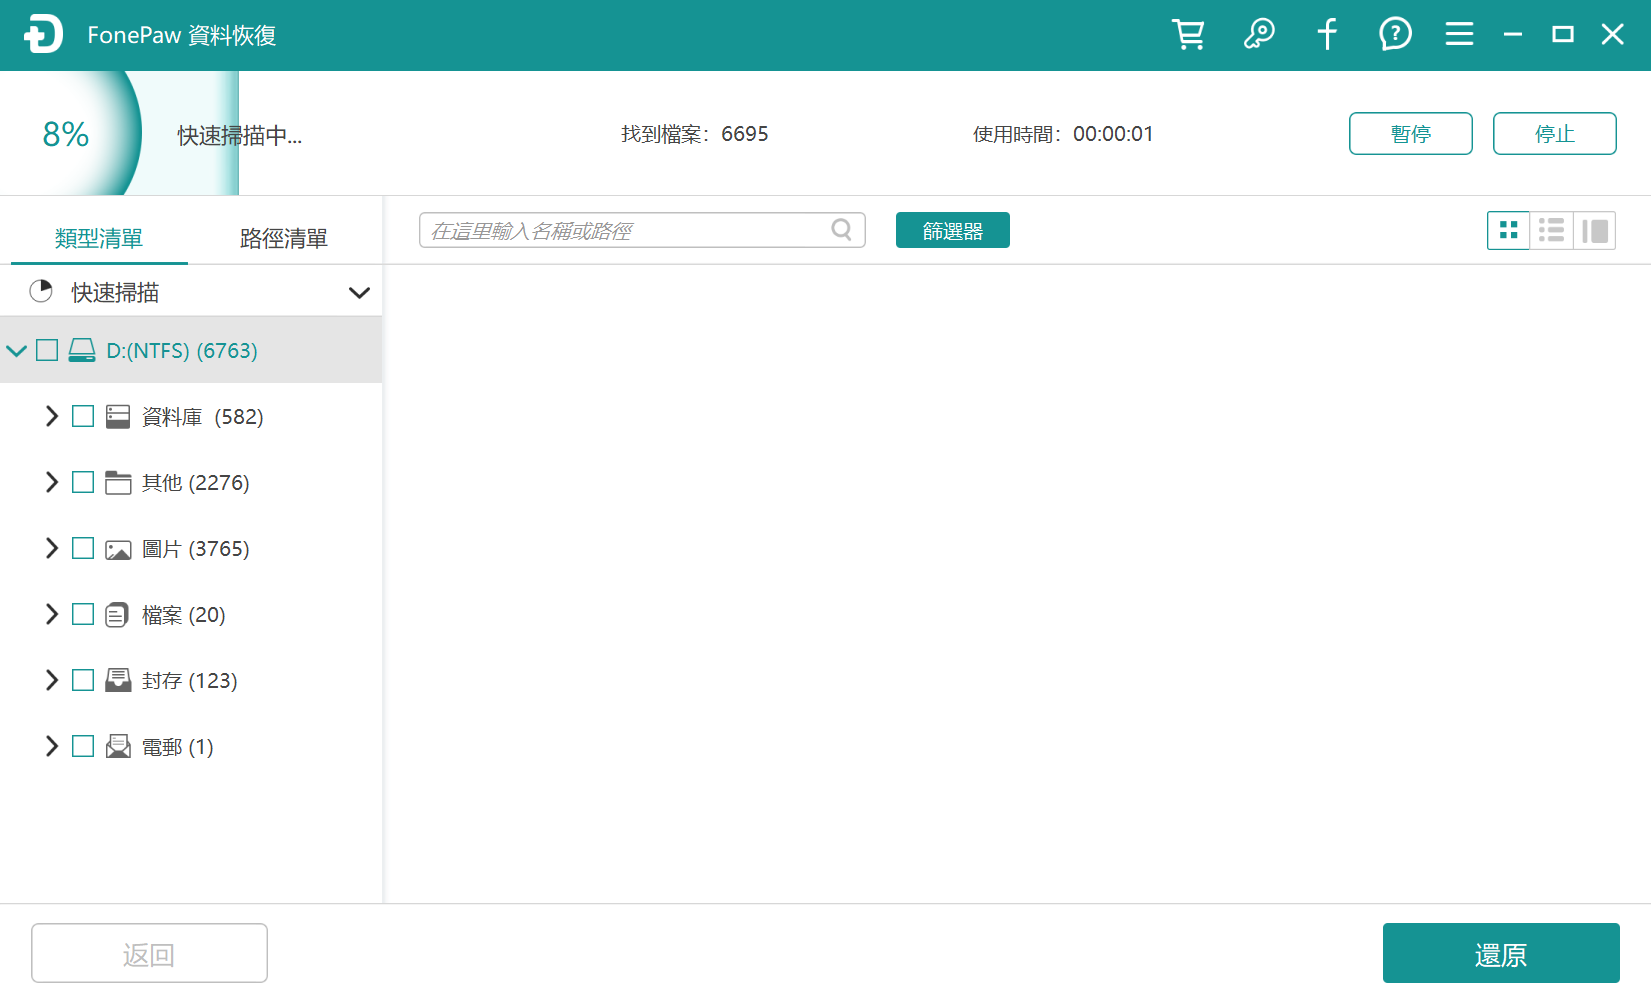Click the 電郵 email icon

pyautogui.click(x=118, y=746)
